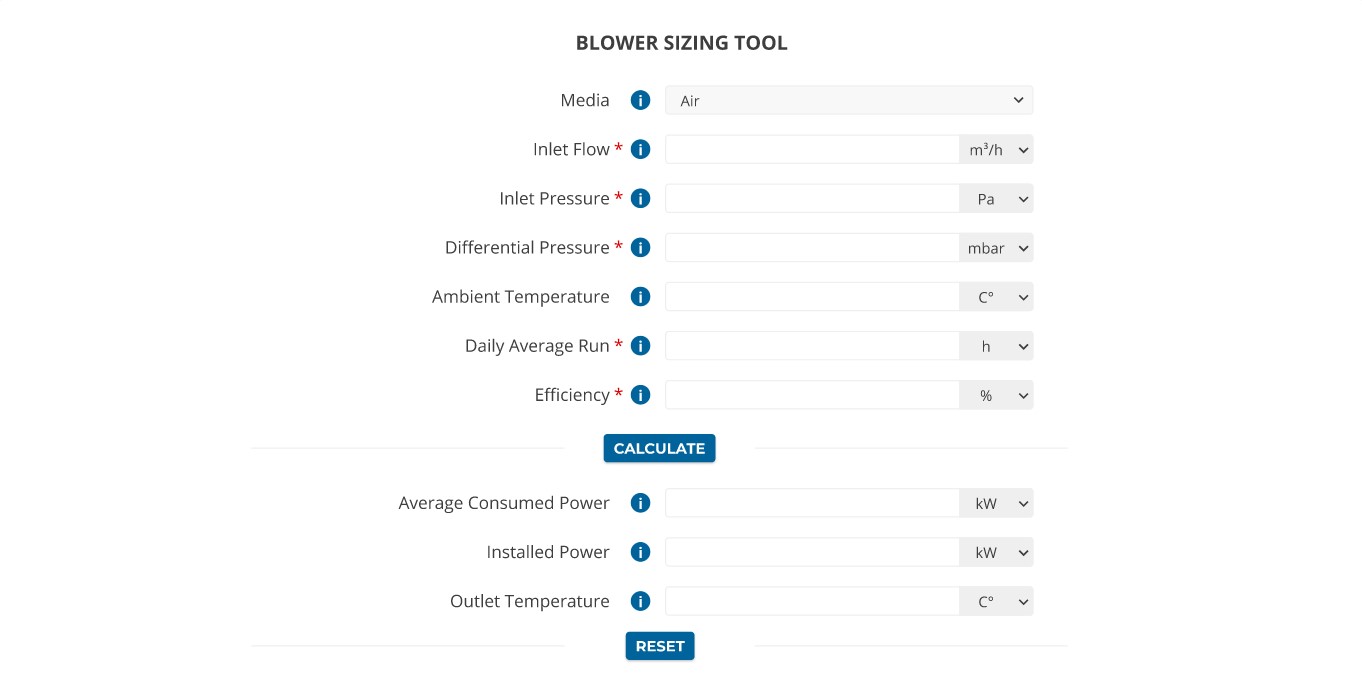Click the Efficiency input field
The image size is (1362, 684).
pos(812,394)
